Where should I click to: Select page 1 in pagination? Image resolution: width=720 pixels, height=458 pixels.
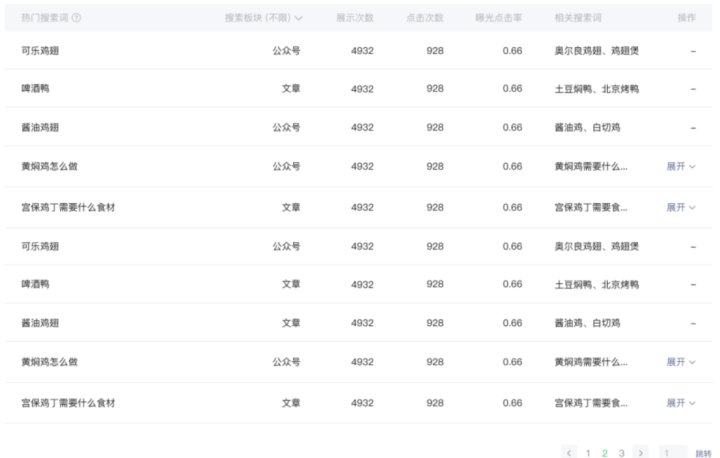[588, 453]
